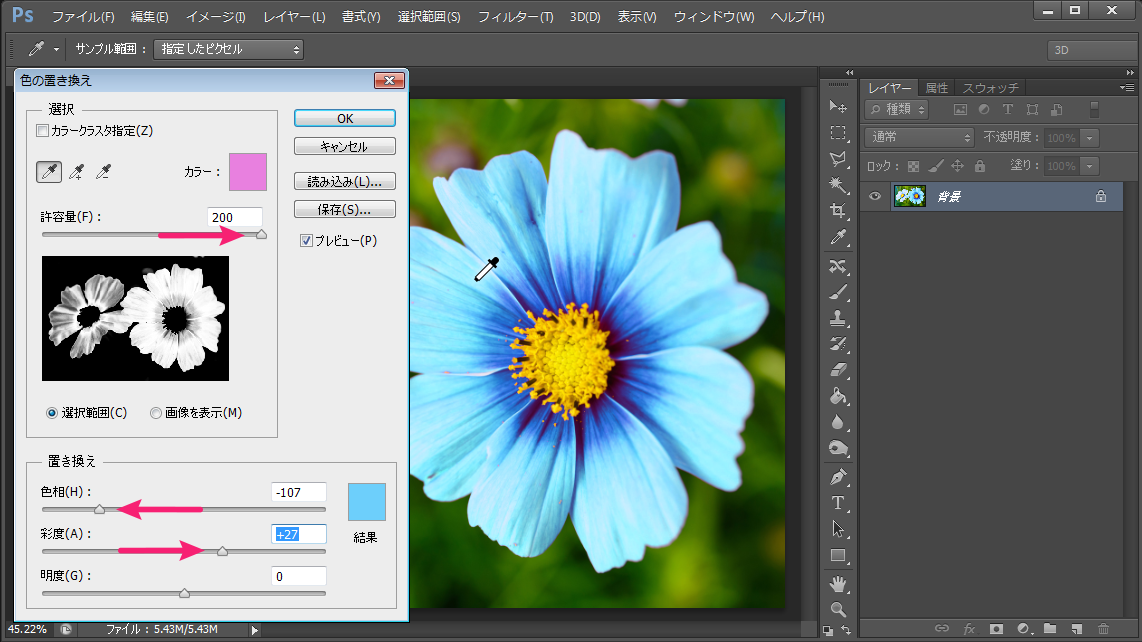
Task: Click the キャンセル button
Action: [x=344, y=147]
